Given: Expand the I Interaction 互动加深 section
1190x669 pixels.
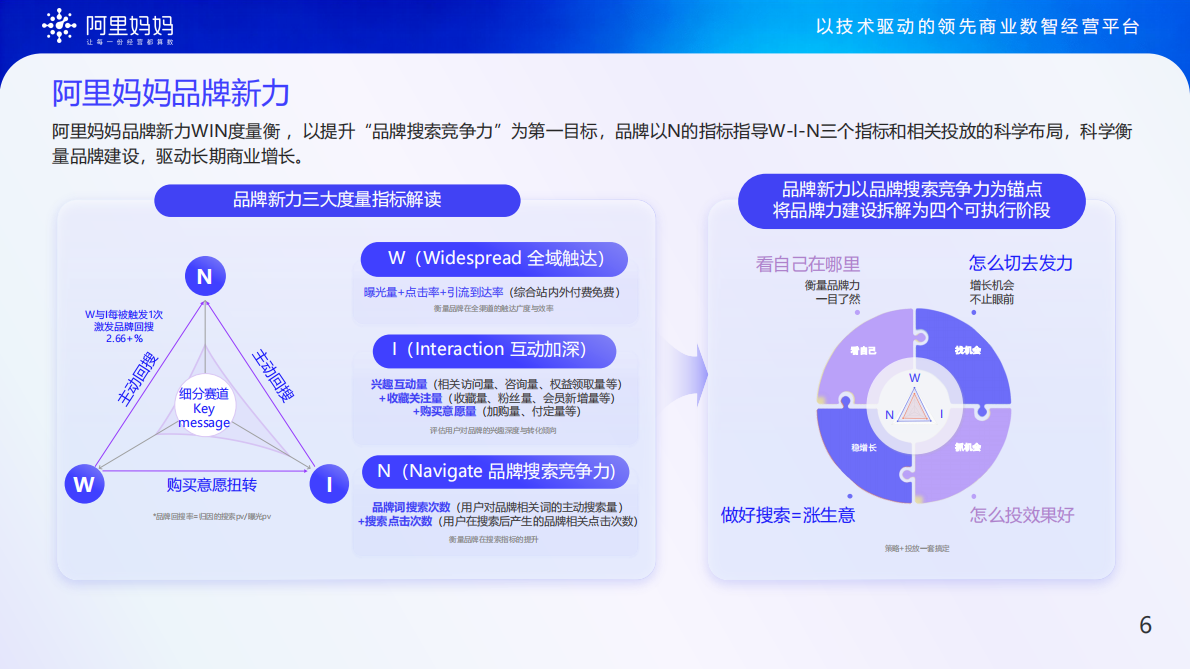Looking at the screenshot, I should click(x=494, y=351).
